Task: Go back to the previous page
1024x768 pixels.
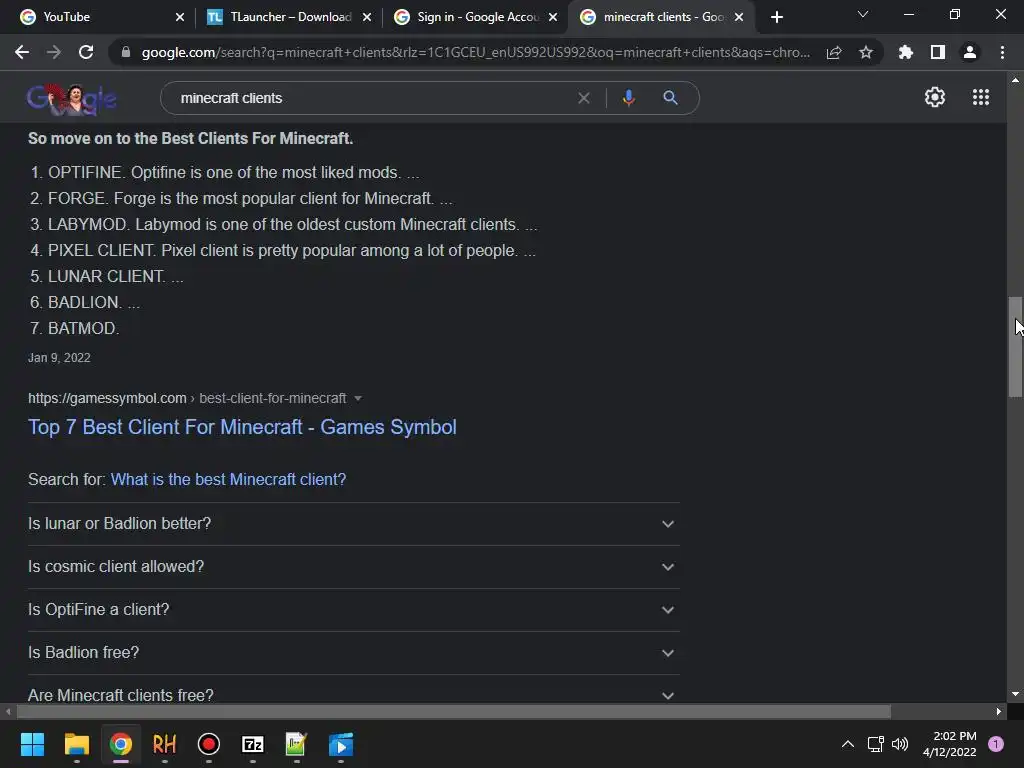Action: (22, 52)
